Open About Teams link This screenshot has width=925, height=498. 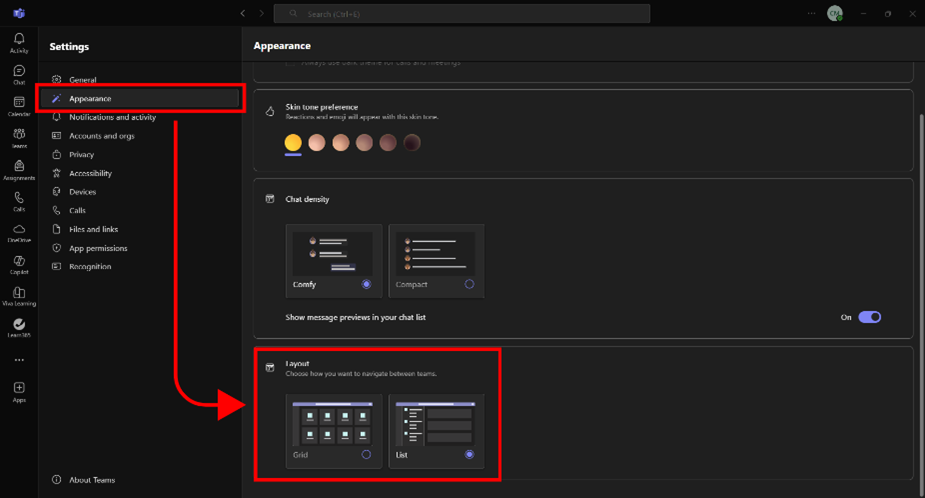[x=91, y=480]
